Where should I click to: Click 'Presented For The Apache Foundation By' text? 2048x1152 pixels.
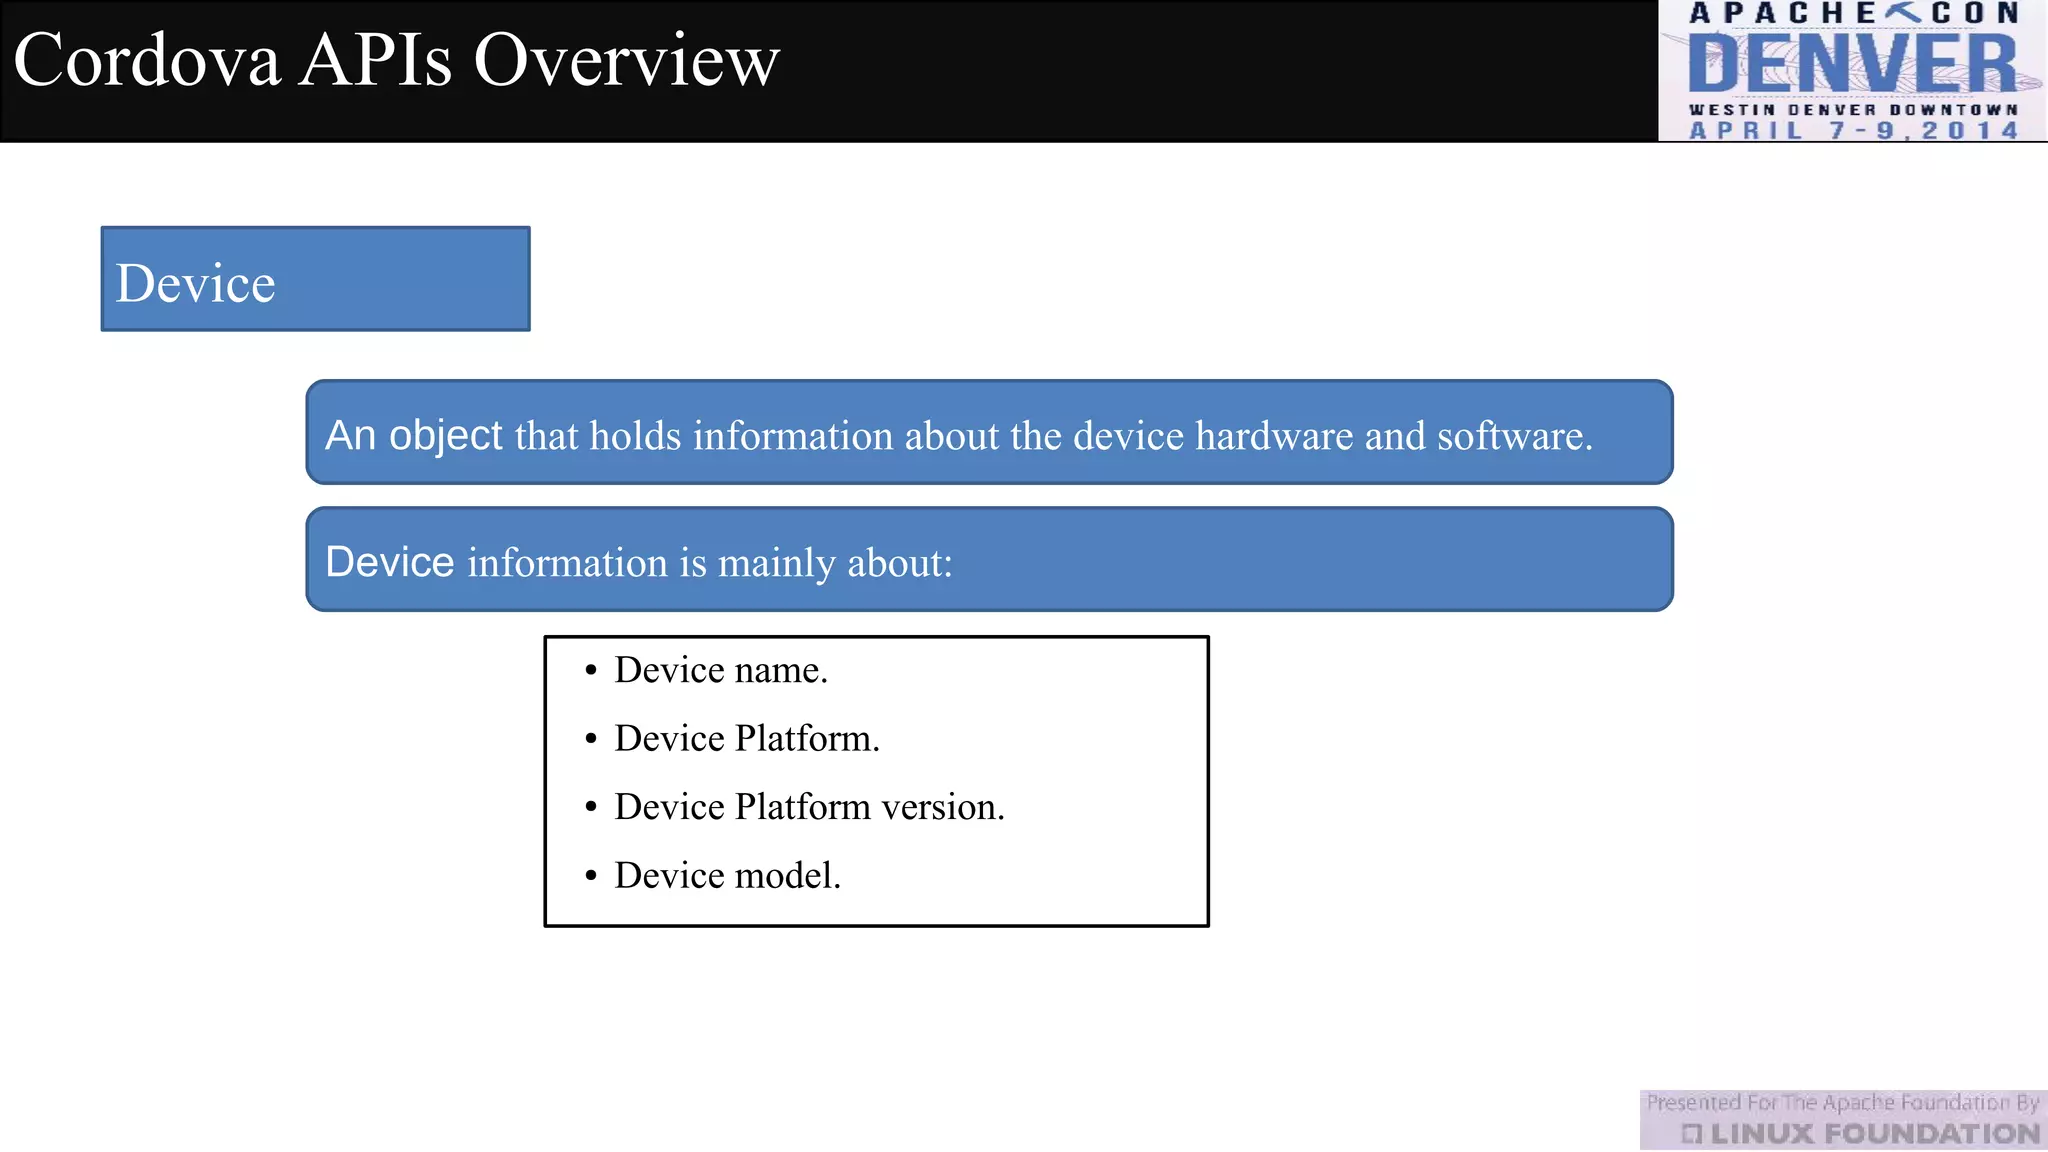click(x=1843, y=1102)
